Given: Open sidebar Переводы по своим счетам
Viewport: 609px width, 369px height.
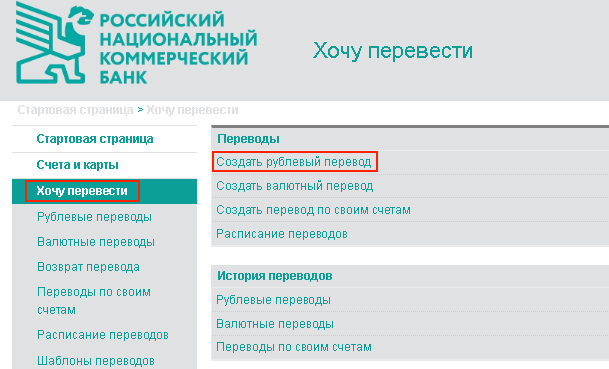Looking at the screenshot, I should pos(94,301).
